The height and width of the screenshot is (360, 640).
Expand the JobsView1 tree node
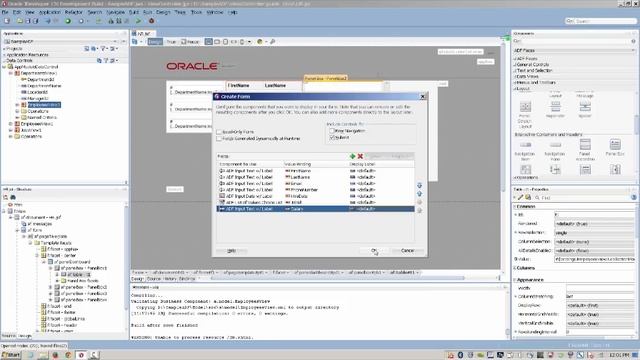pyautogui.click(x=11, y=130)
